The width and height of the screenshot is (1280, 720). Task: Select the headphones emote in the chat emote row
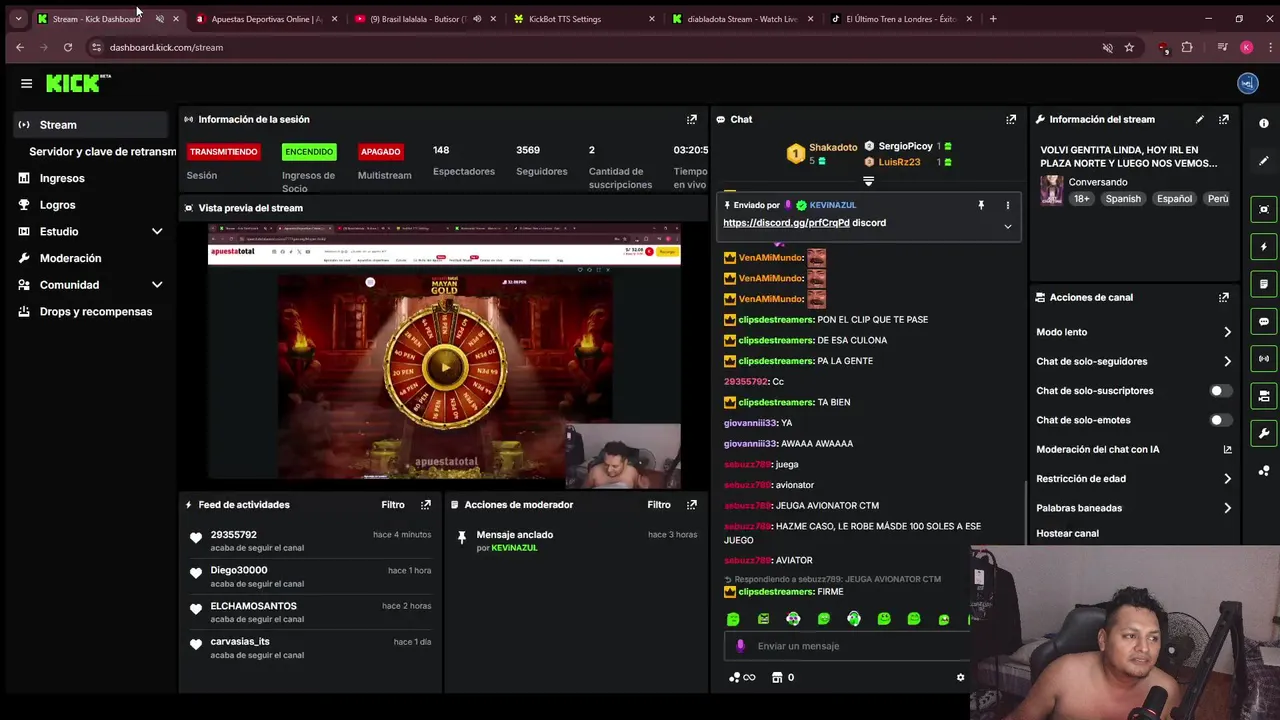point(853,619)
